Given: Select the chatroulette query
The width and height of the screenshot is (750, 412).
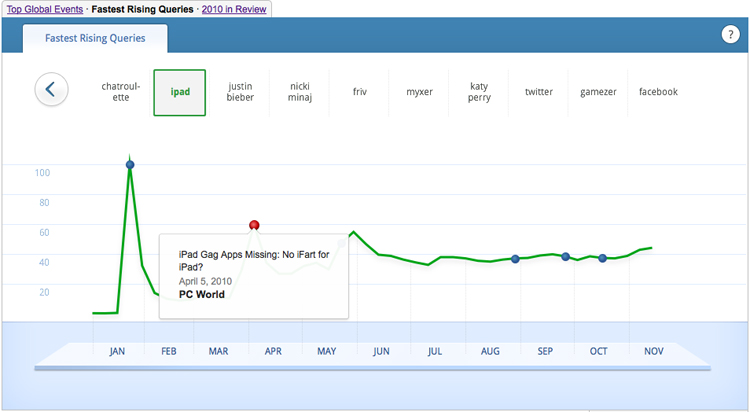Looking at the screenshot, I should [x=121, y=92].
